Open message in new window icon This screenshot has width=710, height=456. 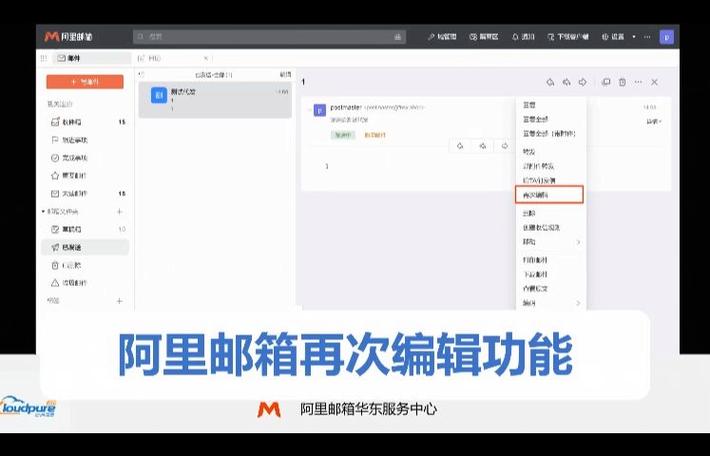(606, 82)
